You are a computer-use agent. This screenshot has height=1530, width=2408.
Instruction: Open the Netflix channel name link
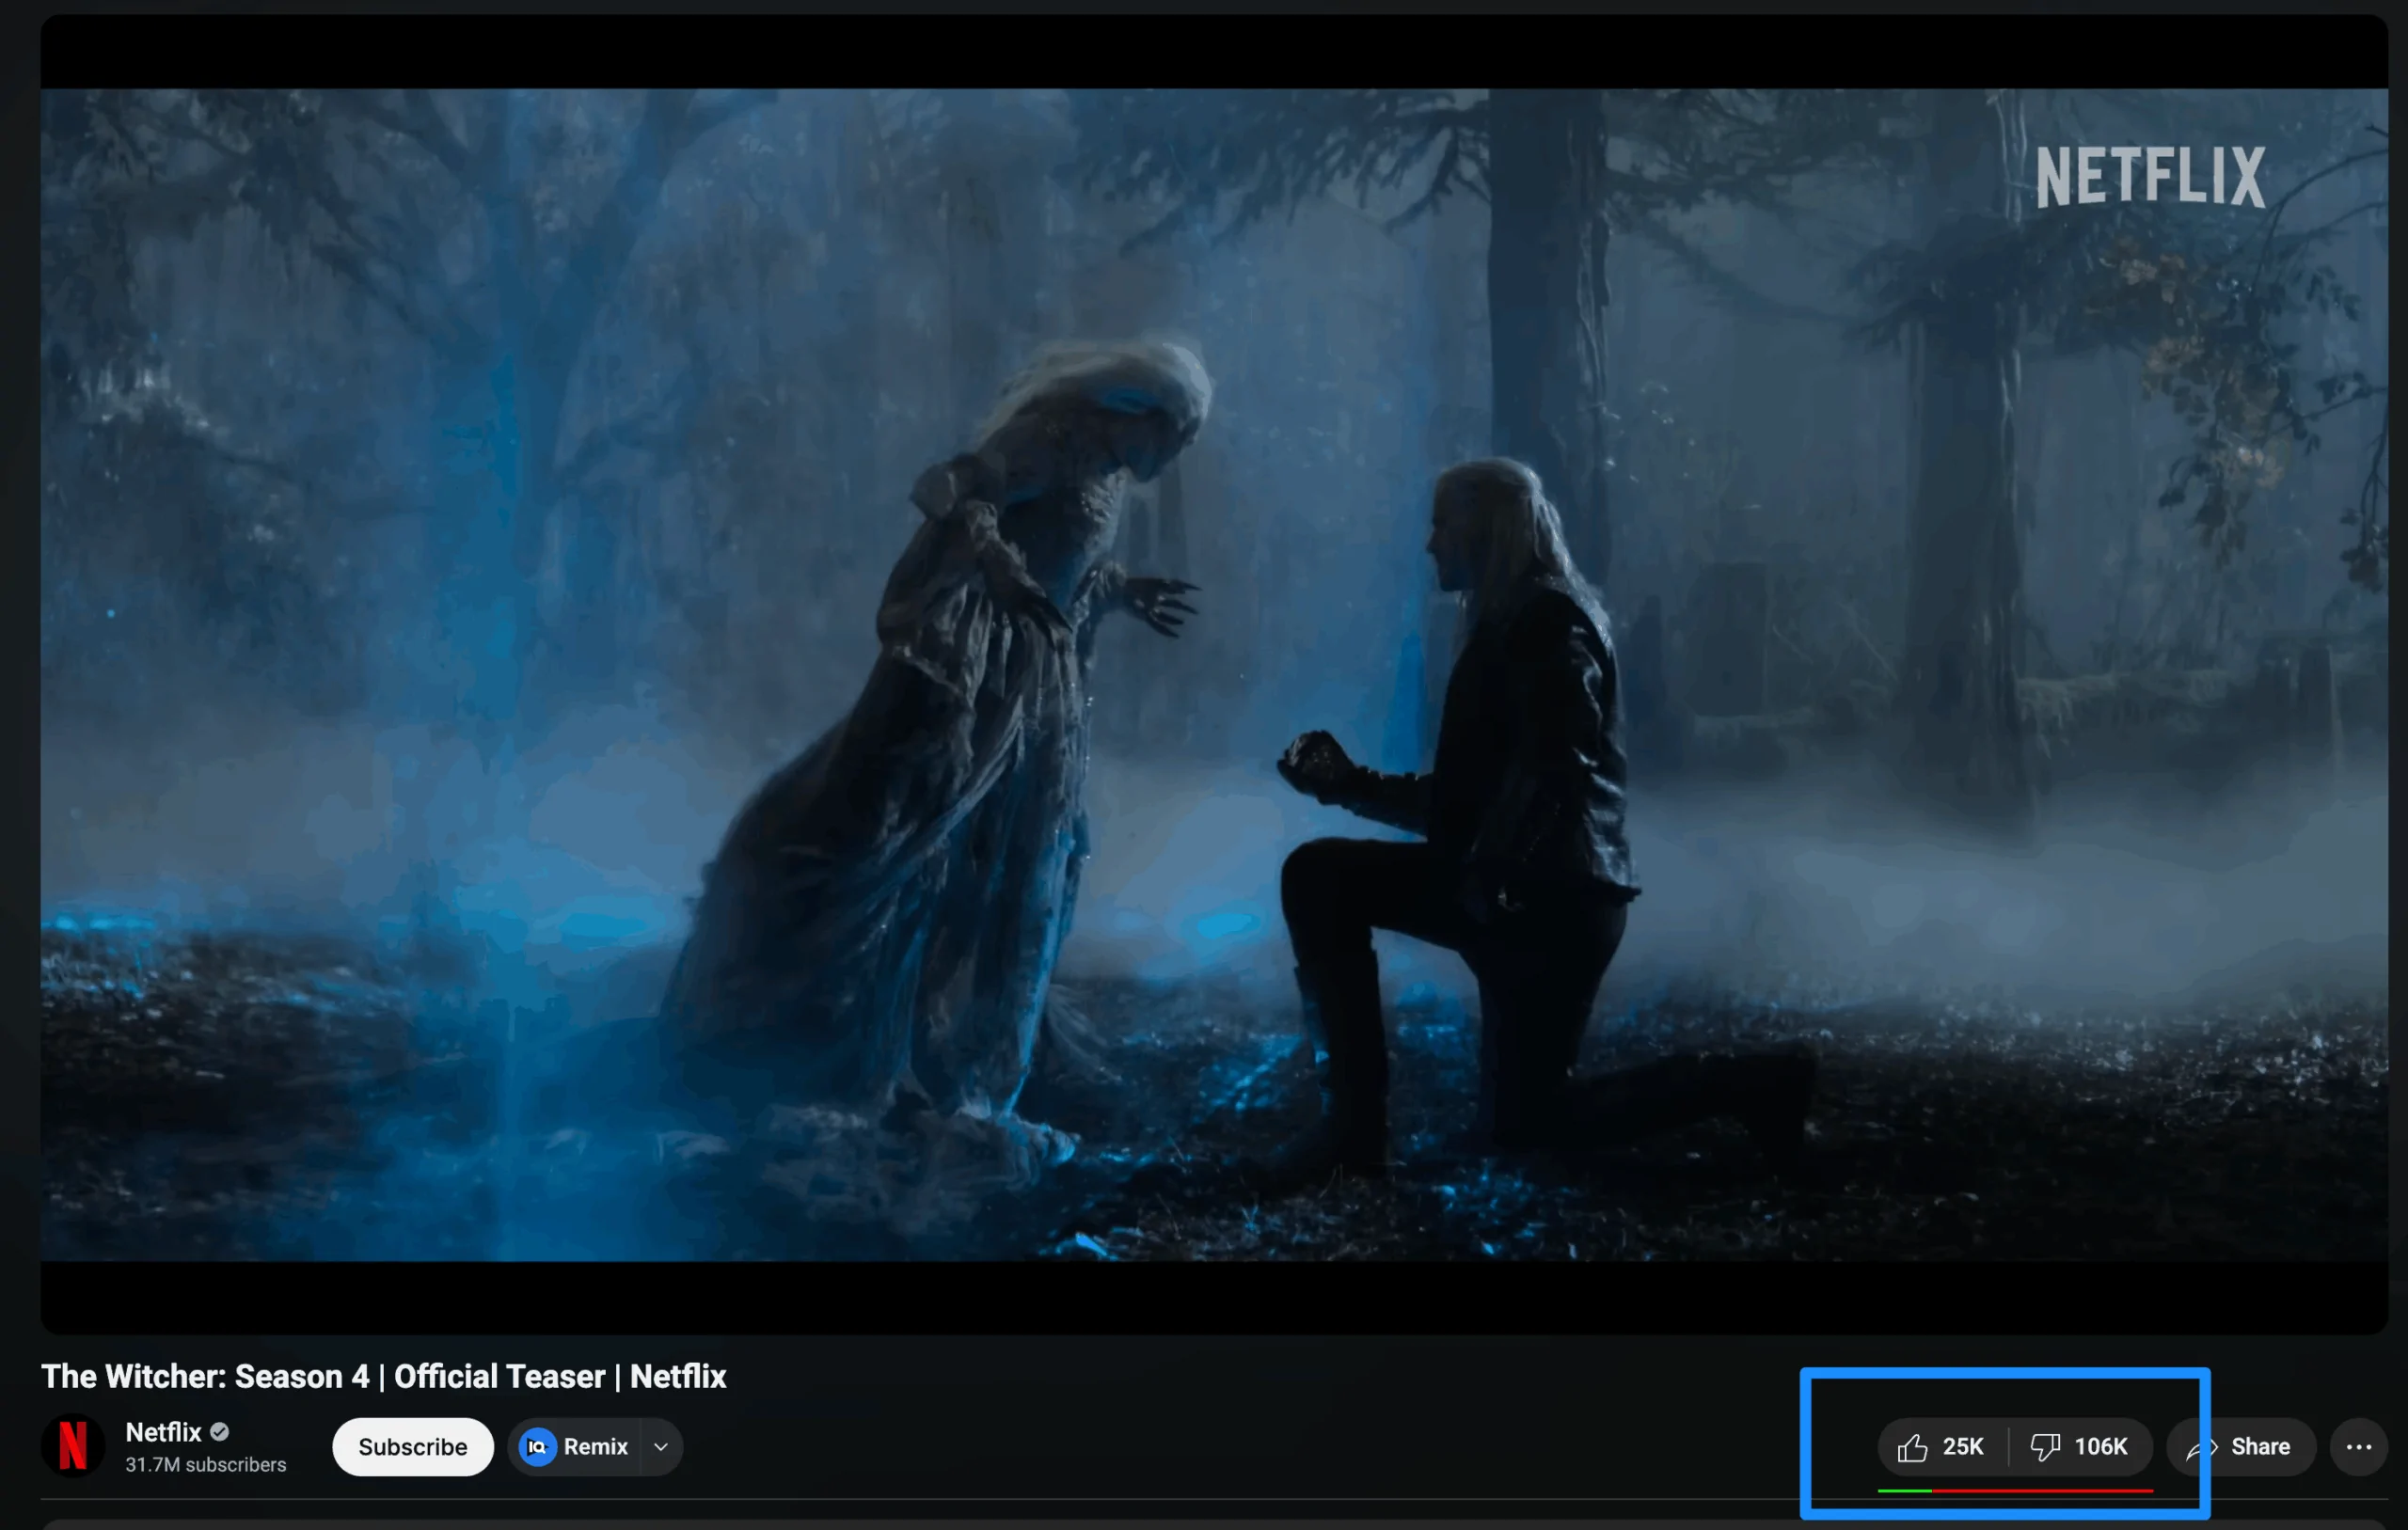click(x=164, y=1432)
